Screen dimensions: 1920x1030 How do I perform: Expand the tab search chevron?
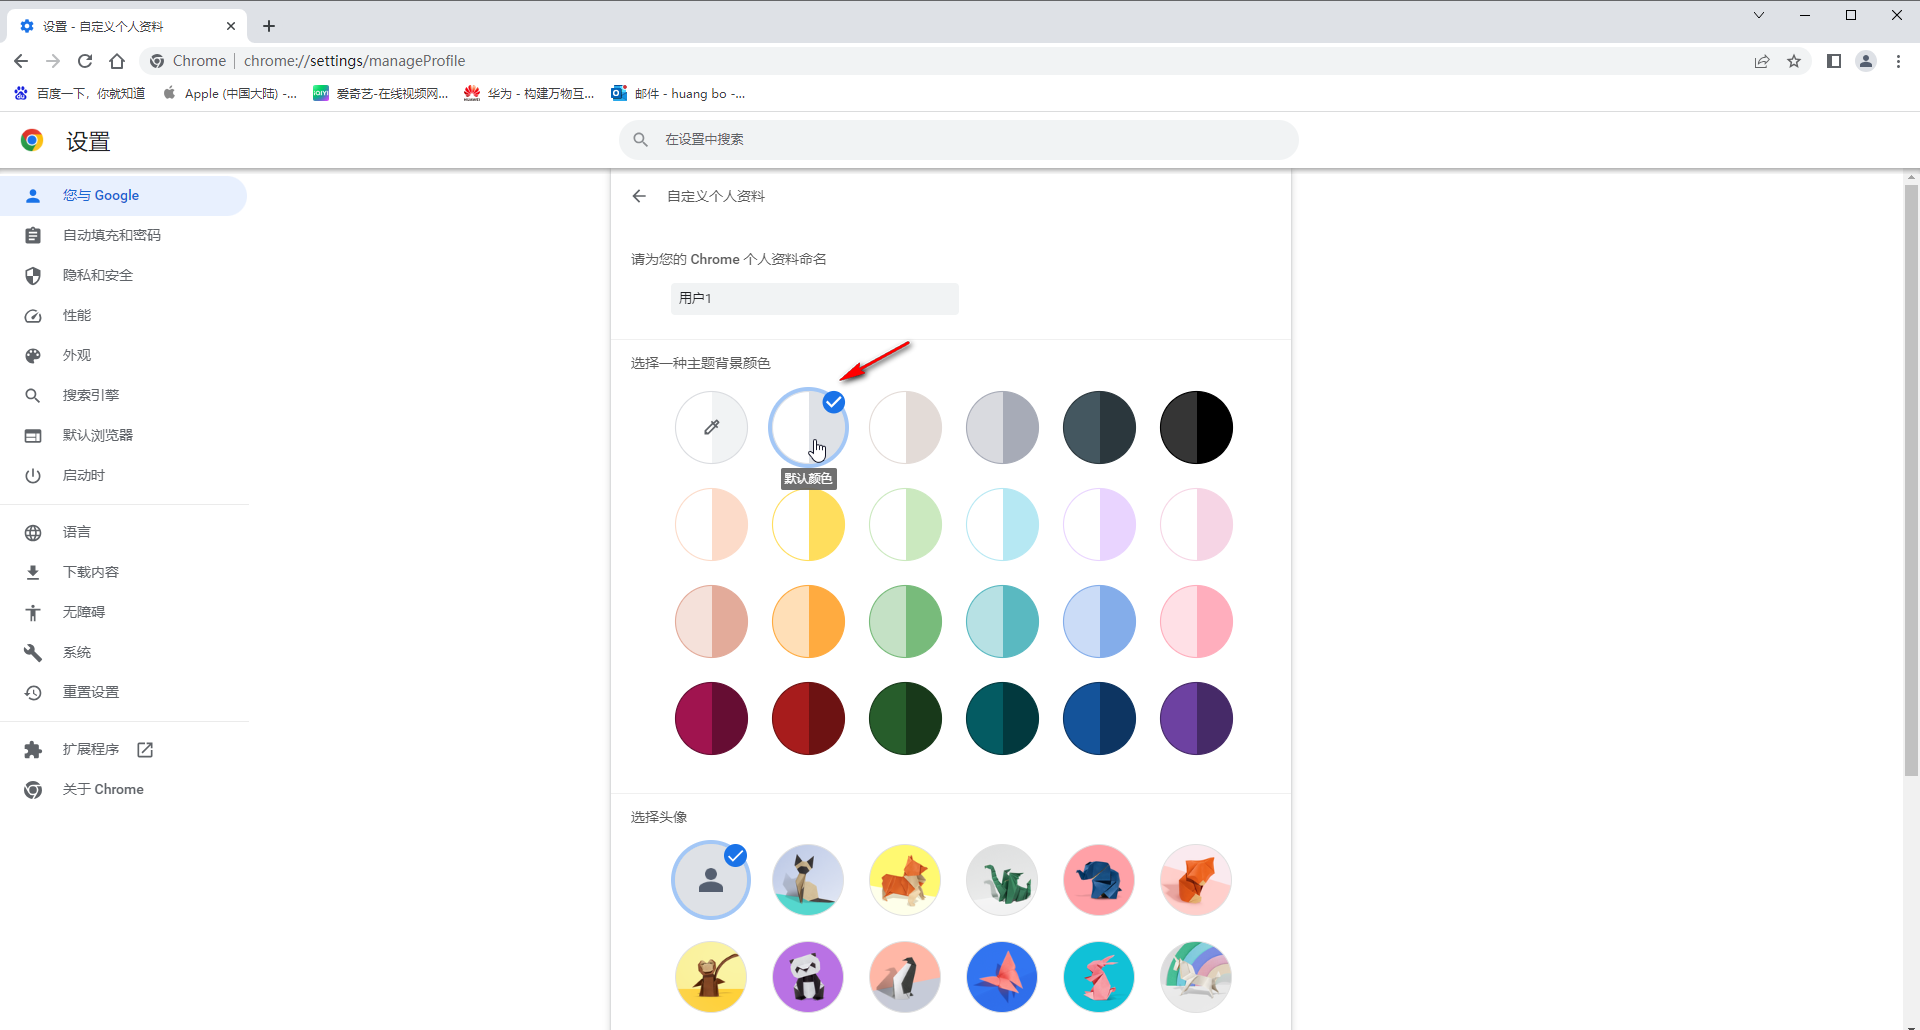[x=1759, y=15]
